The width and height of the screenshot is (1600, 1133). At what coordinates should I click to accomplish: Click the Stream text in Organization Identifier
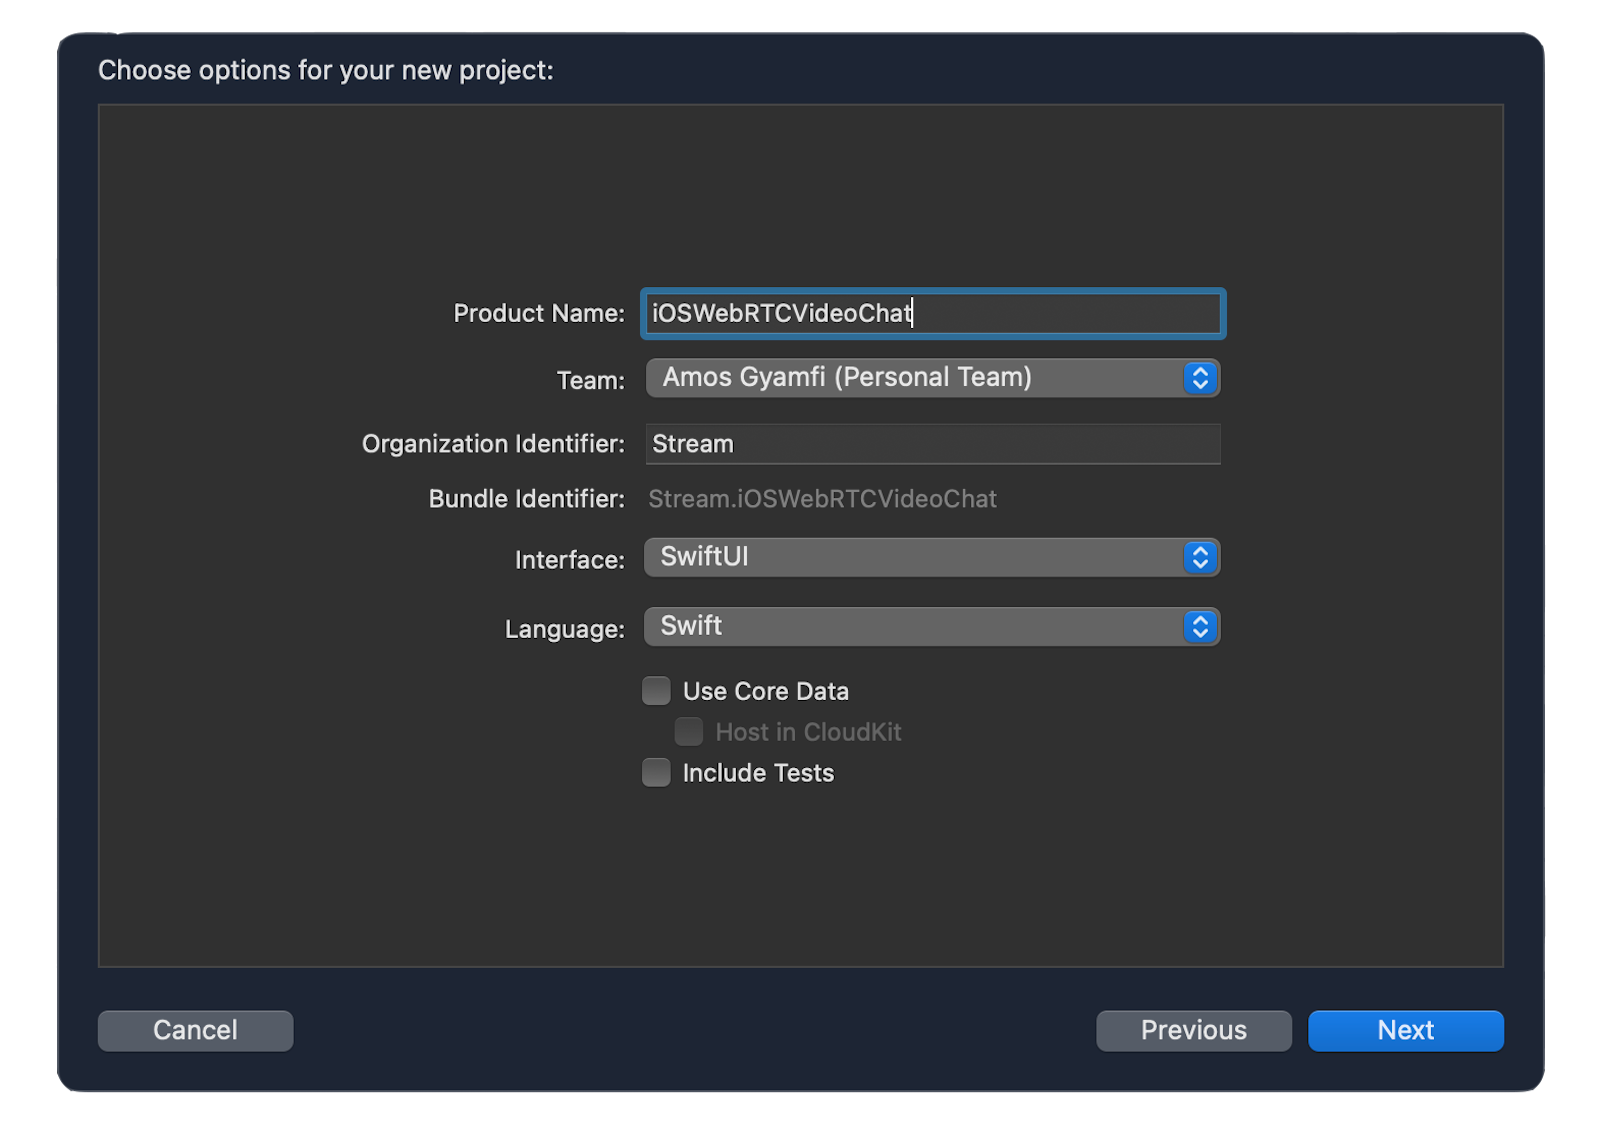click(691, 443)
